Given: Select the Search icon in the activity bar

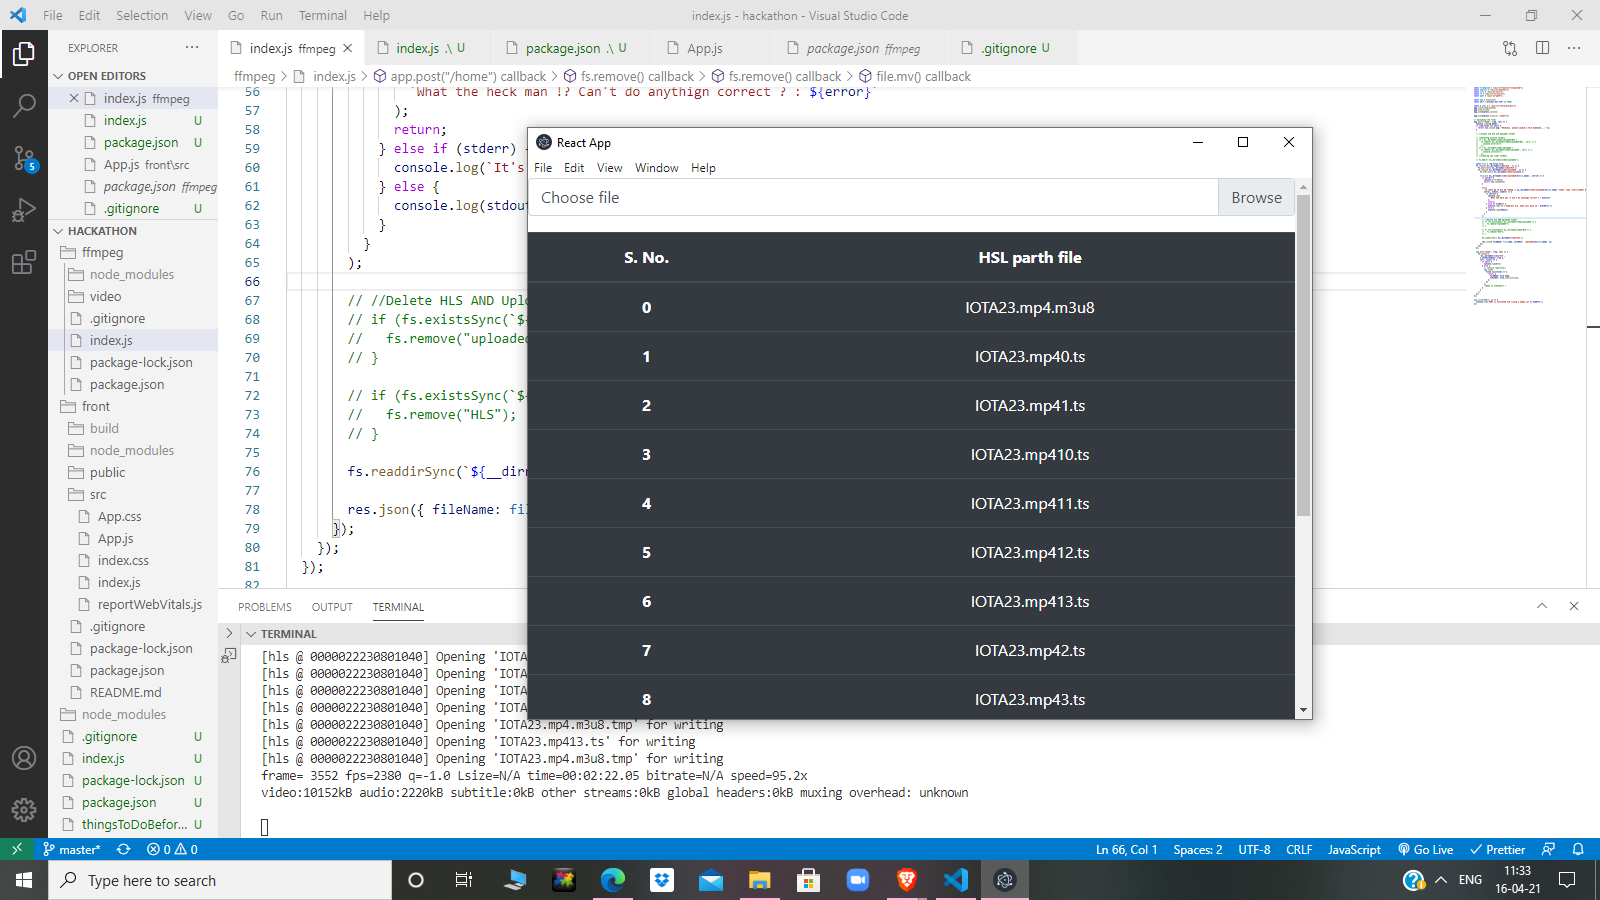Looking at the screenshot, I should pos(24,104).
